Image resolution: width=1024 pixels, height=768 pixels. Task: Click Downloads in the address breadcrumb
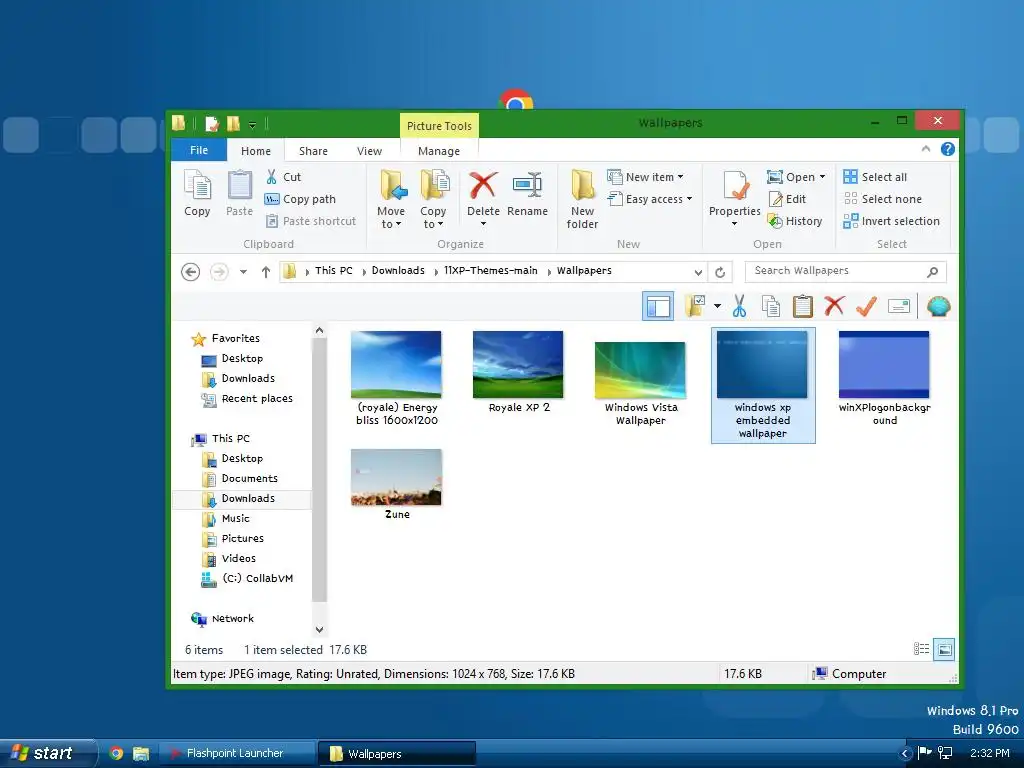pyautogui.click(x=398, y=270)
